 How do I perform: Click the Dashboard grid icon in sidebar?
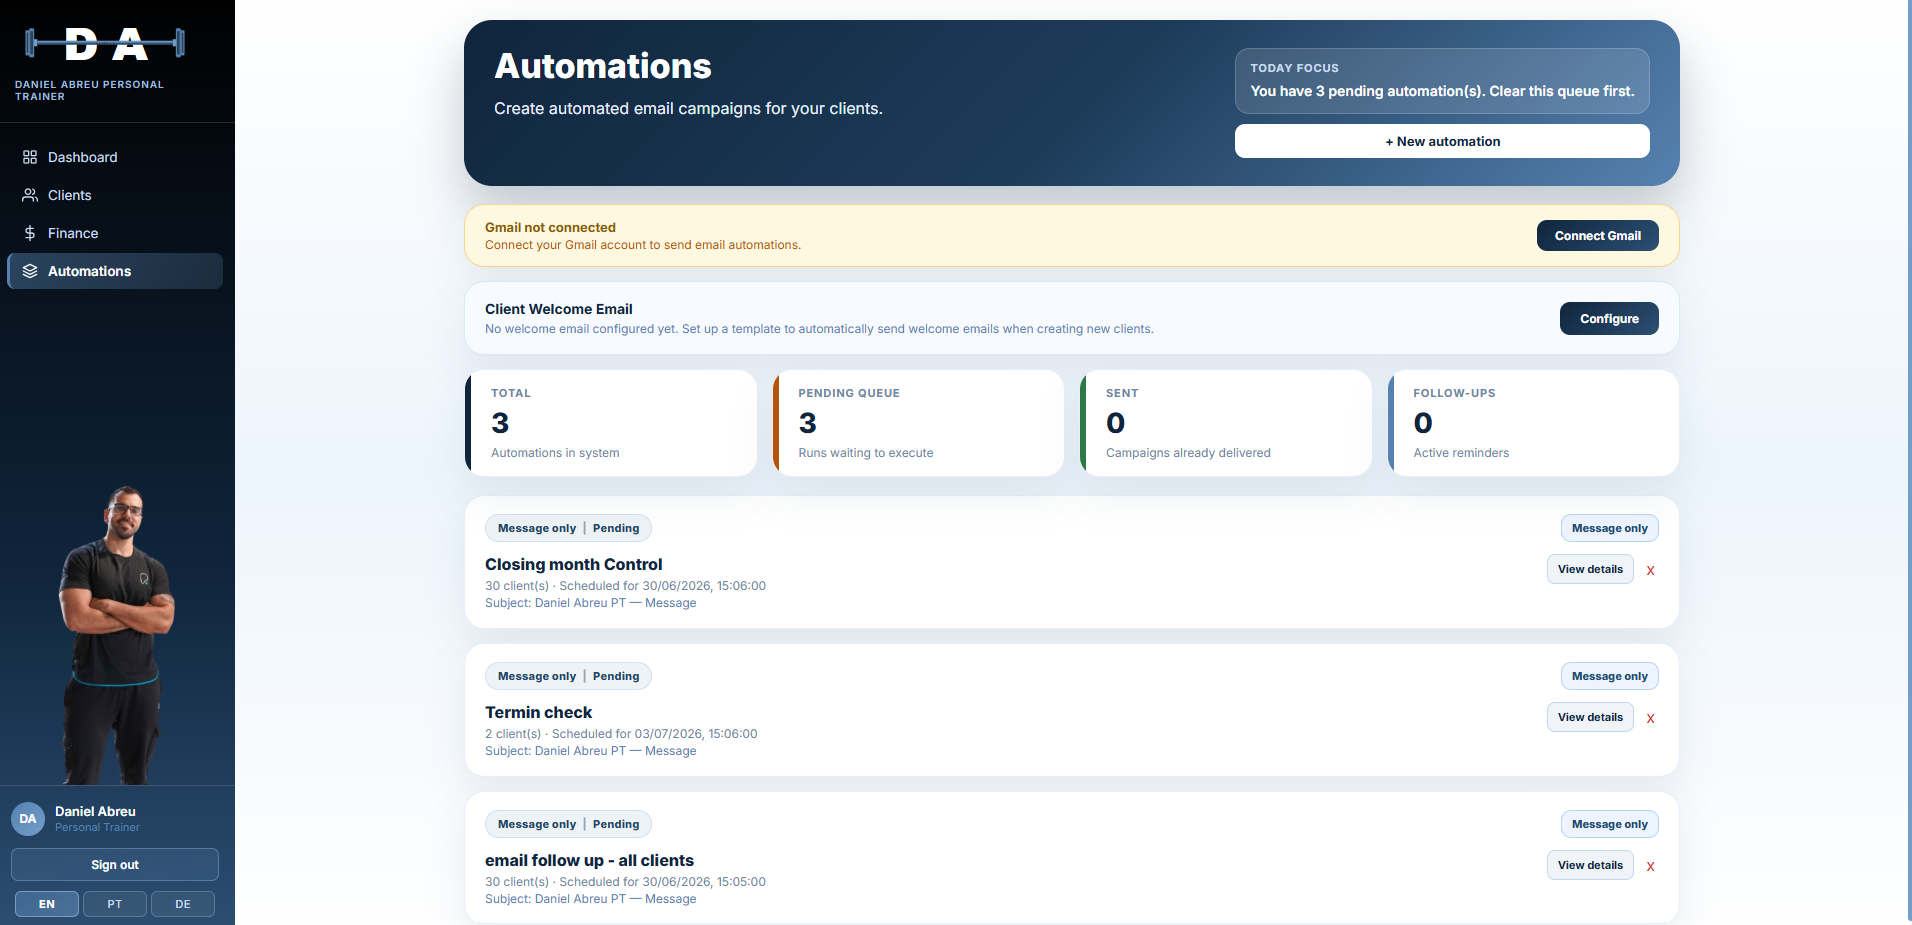[x=30, y=157]
